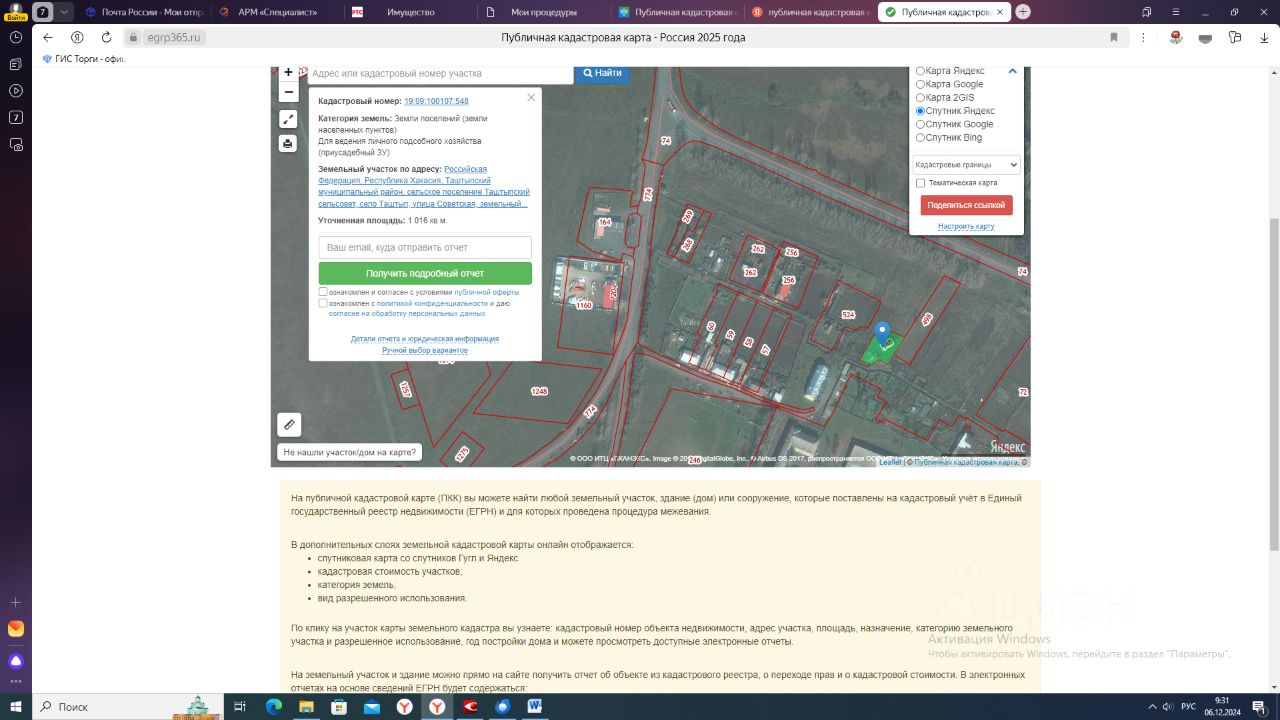Screen dimensions: 1280x720
Task: Click the blue location marker on map
Action: pos(882,334)
